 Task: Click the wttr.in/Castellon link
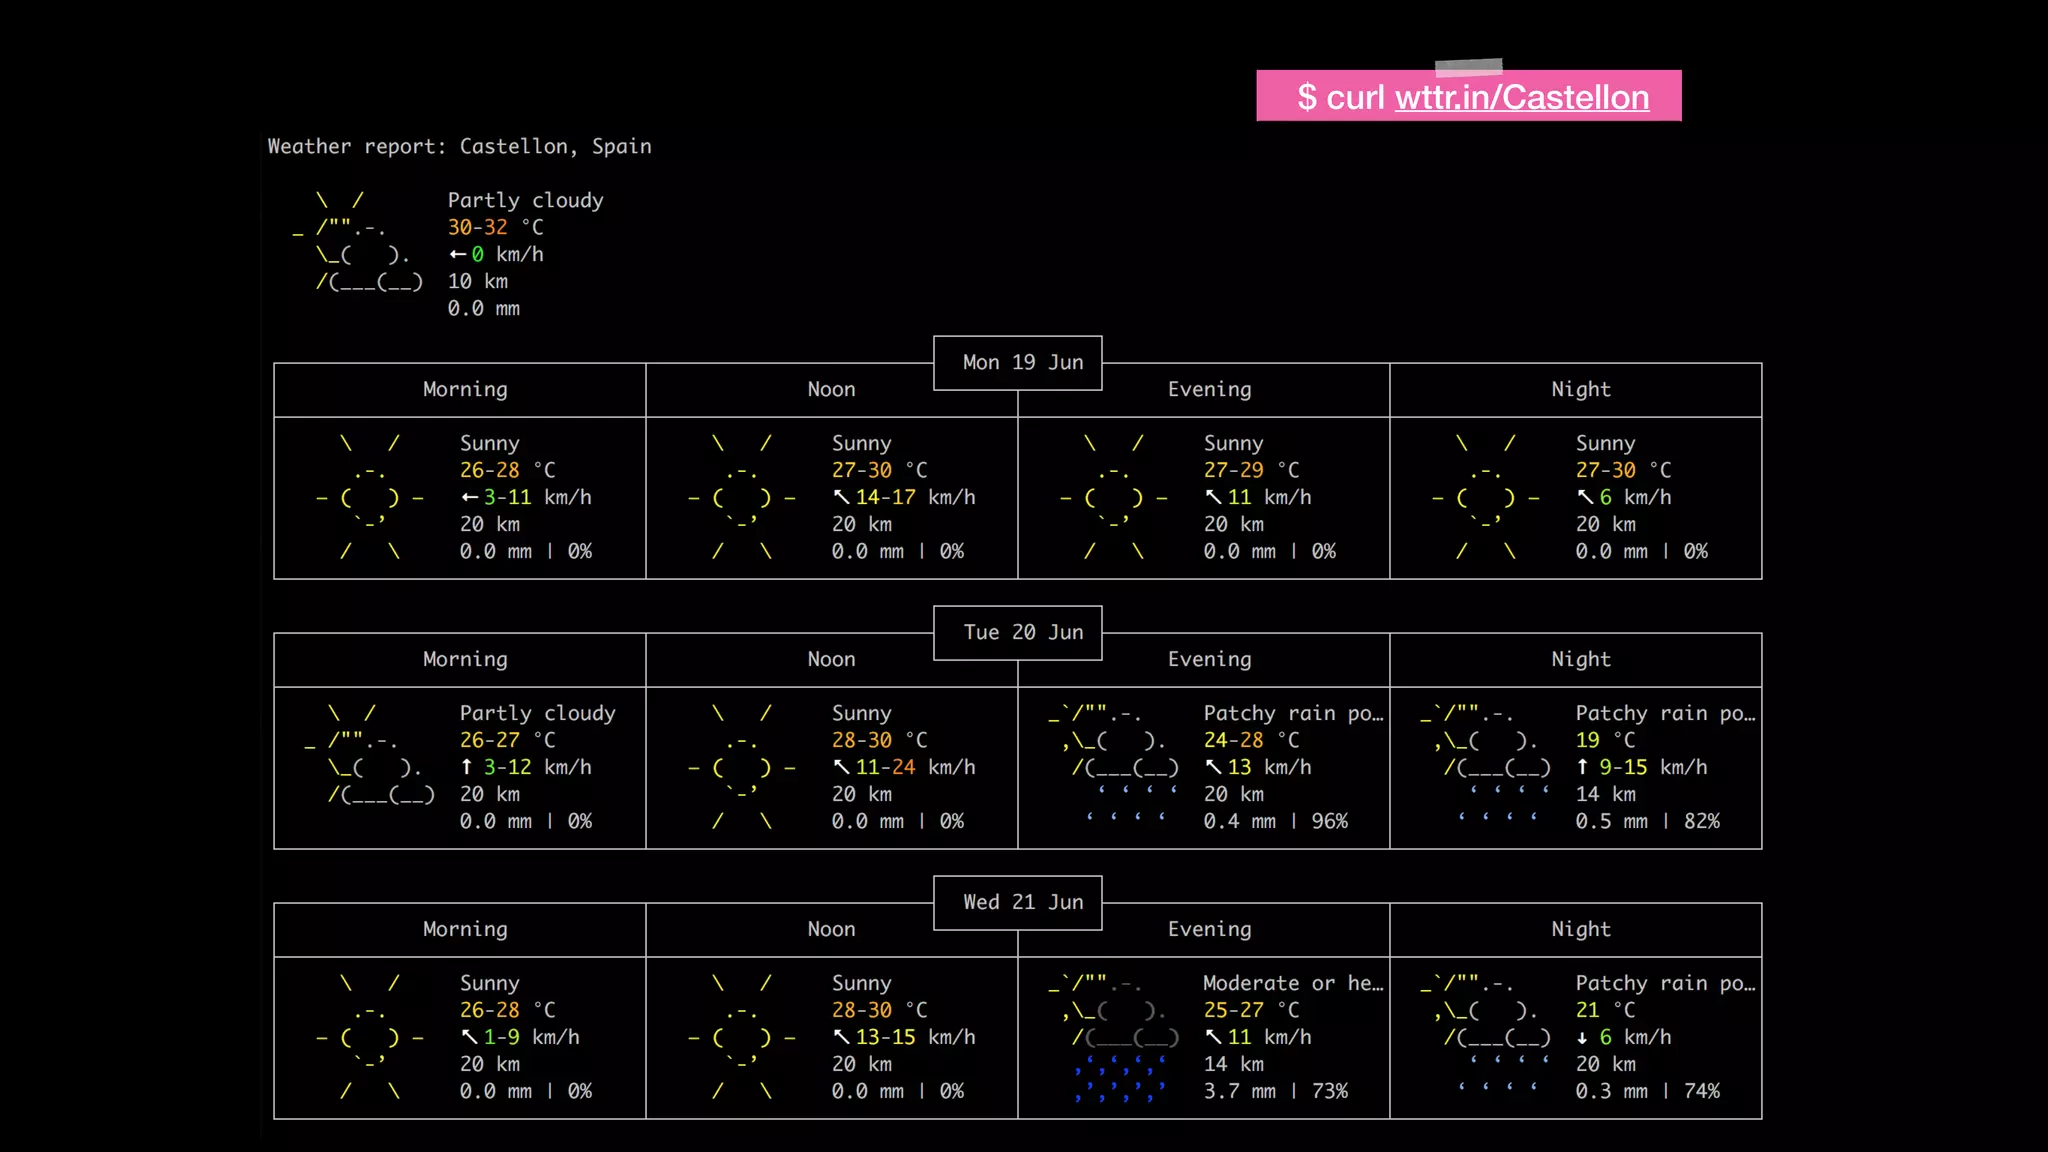[1521, 97]
